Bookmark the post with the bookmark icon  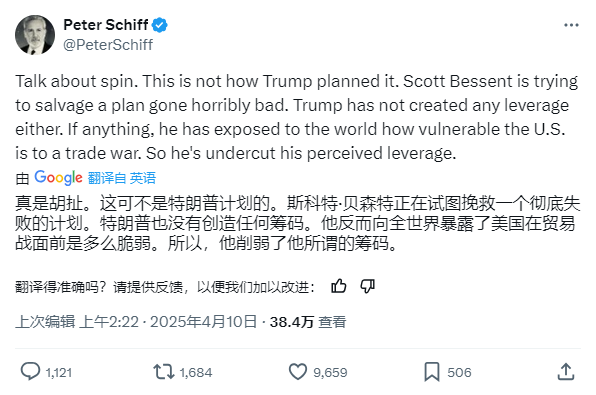[432, 372]
